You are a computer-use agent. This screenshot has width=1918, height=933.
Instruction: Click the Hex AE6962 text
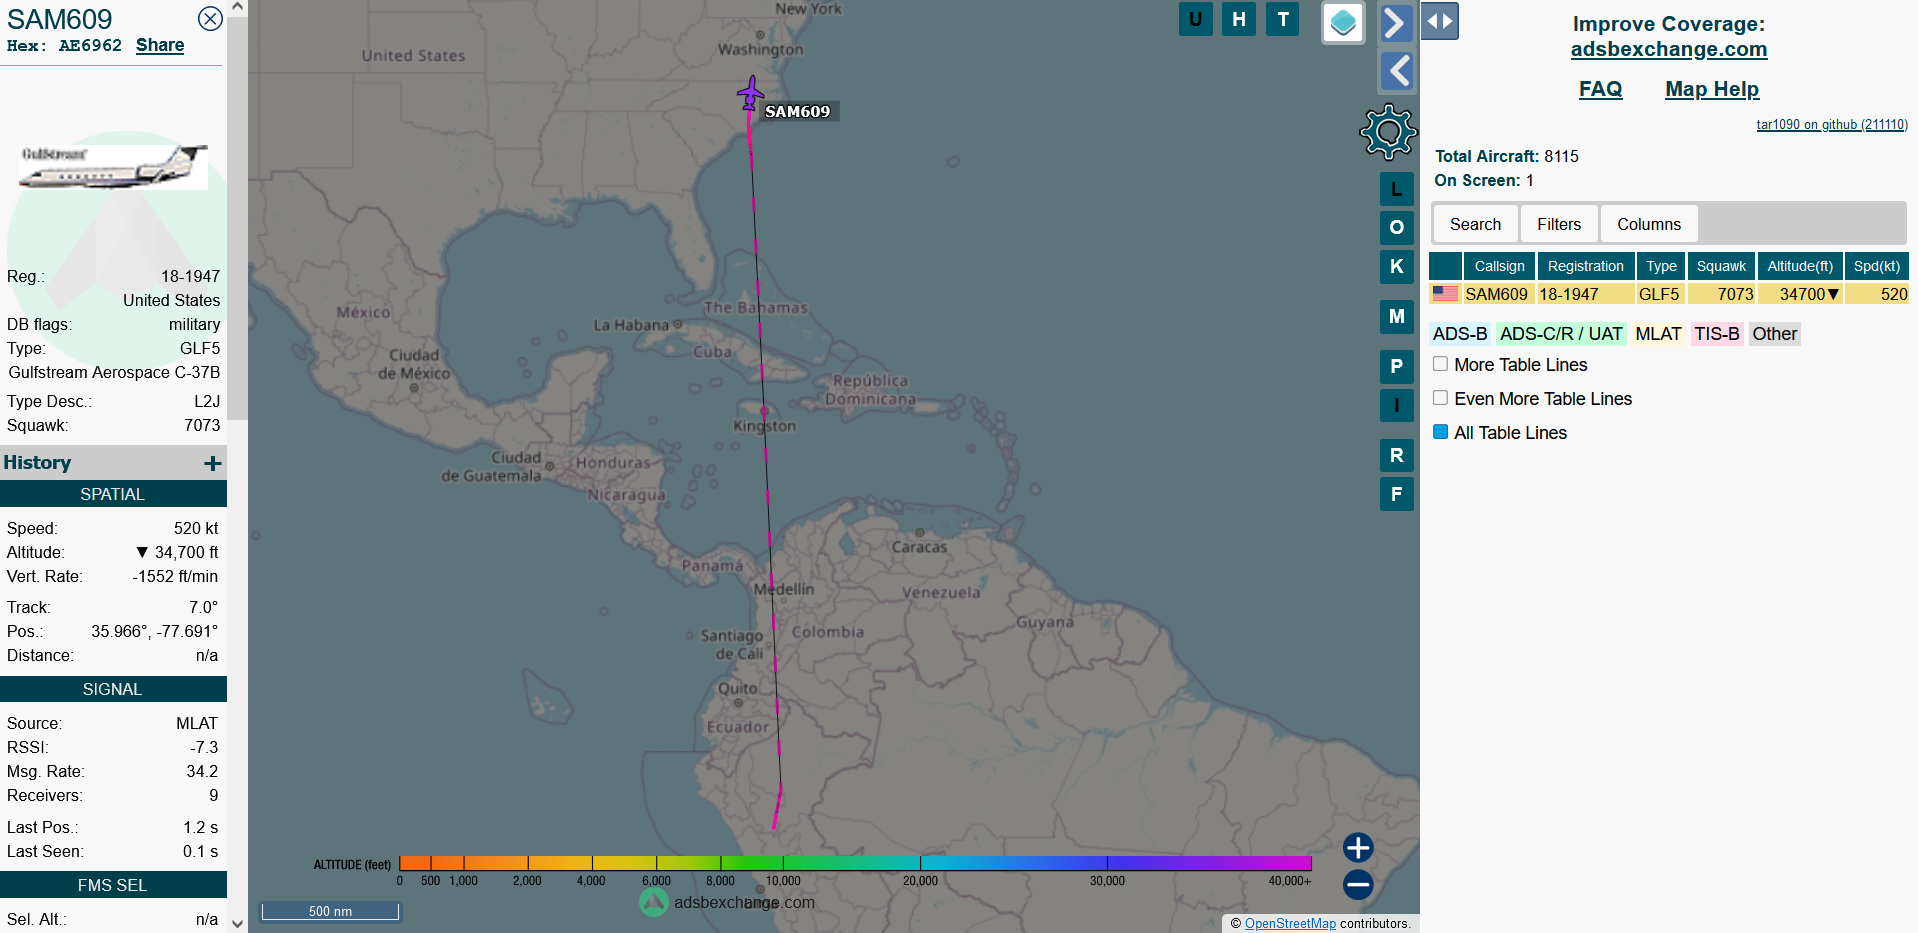point(64,46)
